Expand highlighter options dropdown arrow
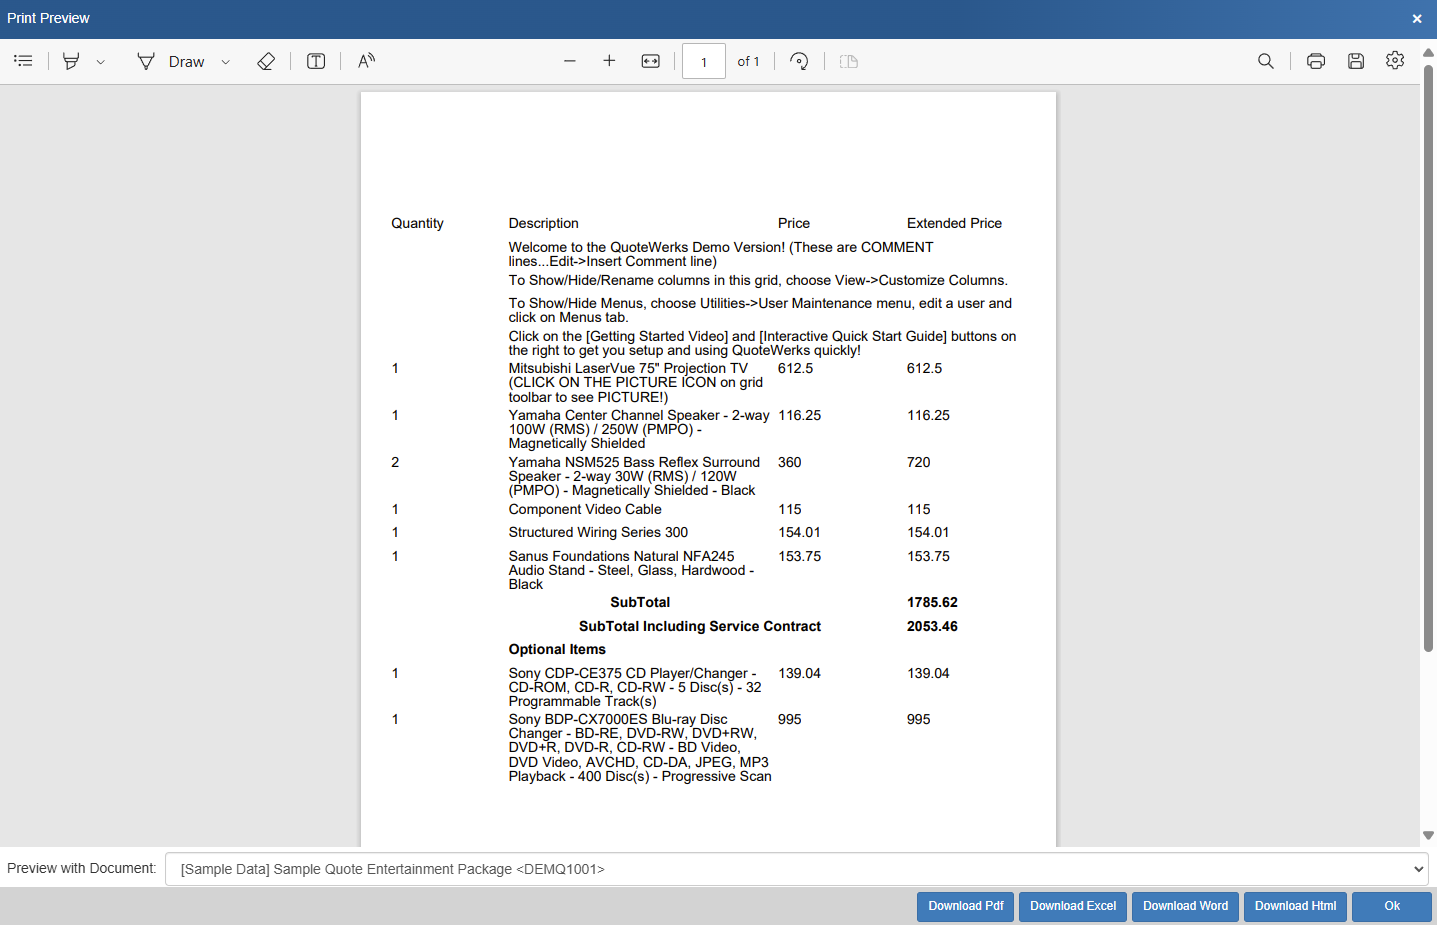The image size is (1437, 925). coord(101,62)
